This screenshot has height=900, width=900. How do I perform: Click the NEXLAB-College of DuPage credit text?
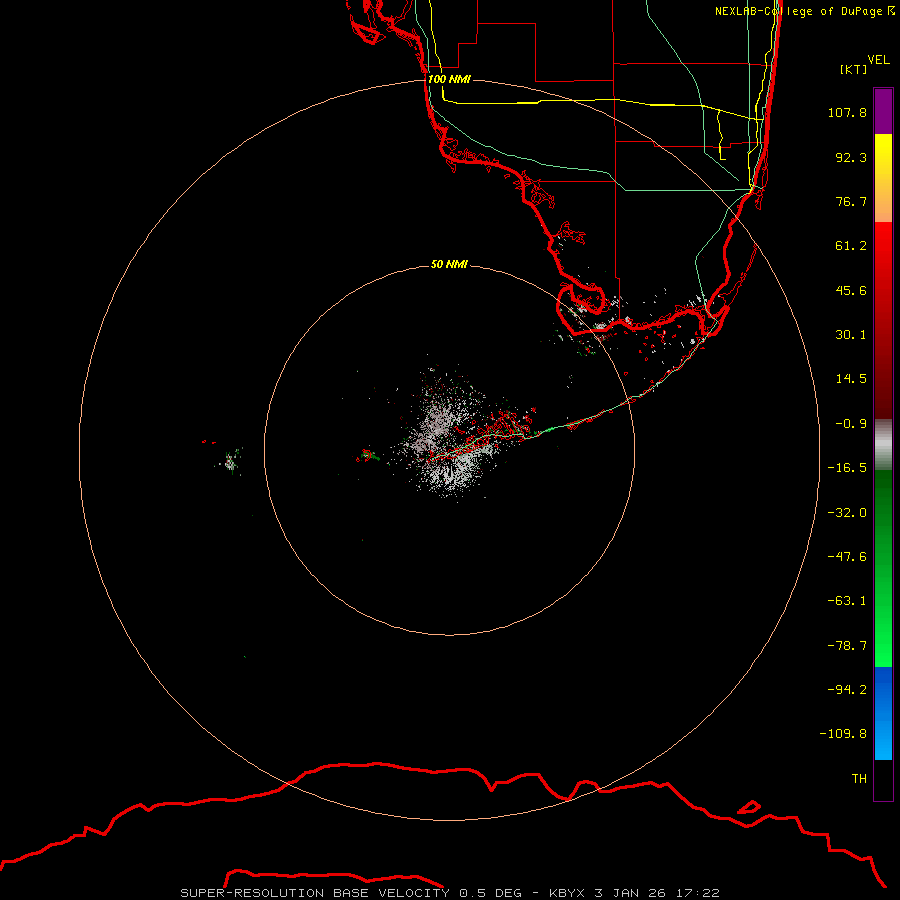(804, 11)
